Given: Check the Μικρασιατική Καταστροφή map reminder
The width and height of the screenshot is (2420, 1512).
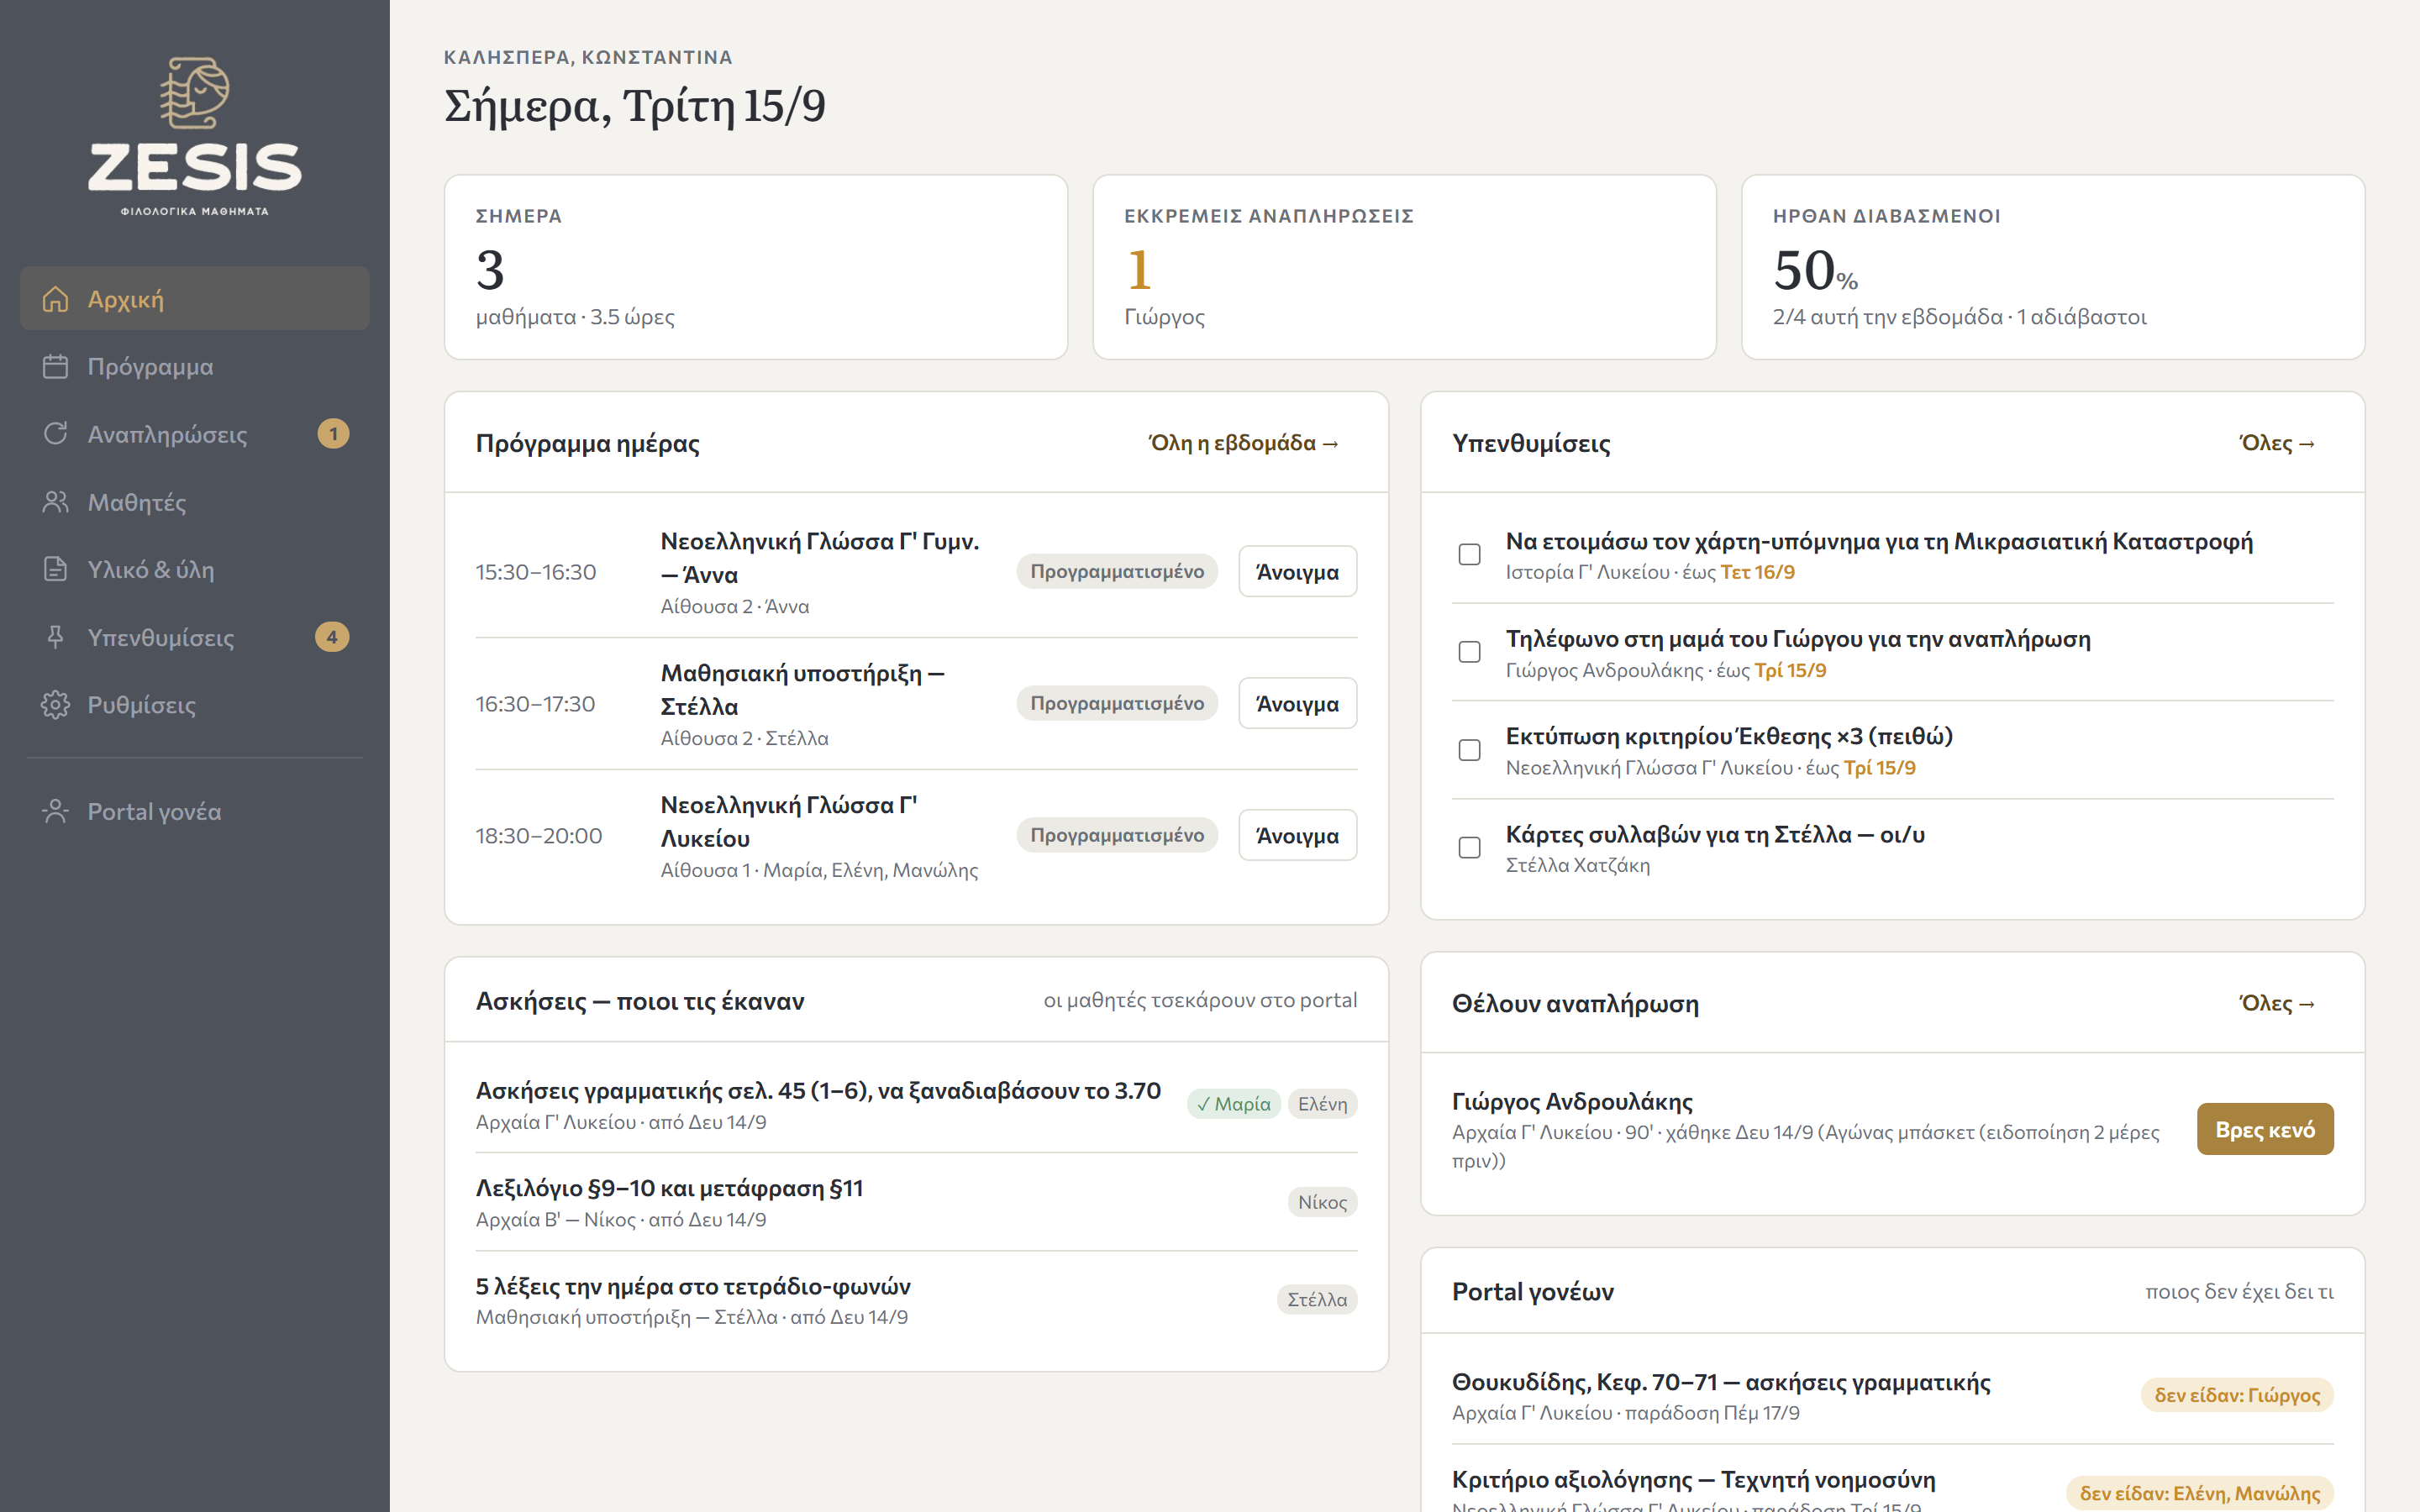Looking at the screenshot, I should point(1469,554).
